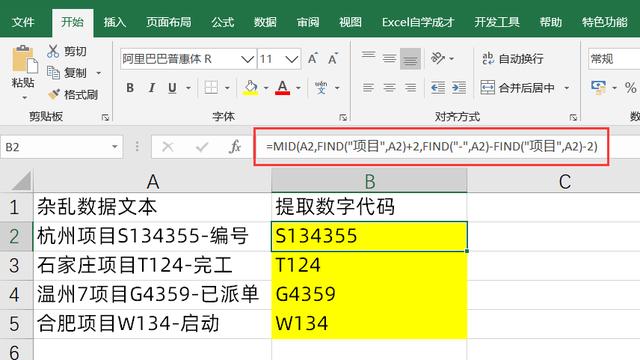The width and height of the screenshot is (640, 360).
Task: Apply percent style format
Action: 630,87
